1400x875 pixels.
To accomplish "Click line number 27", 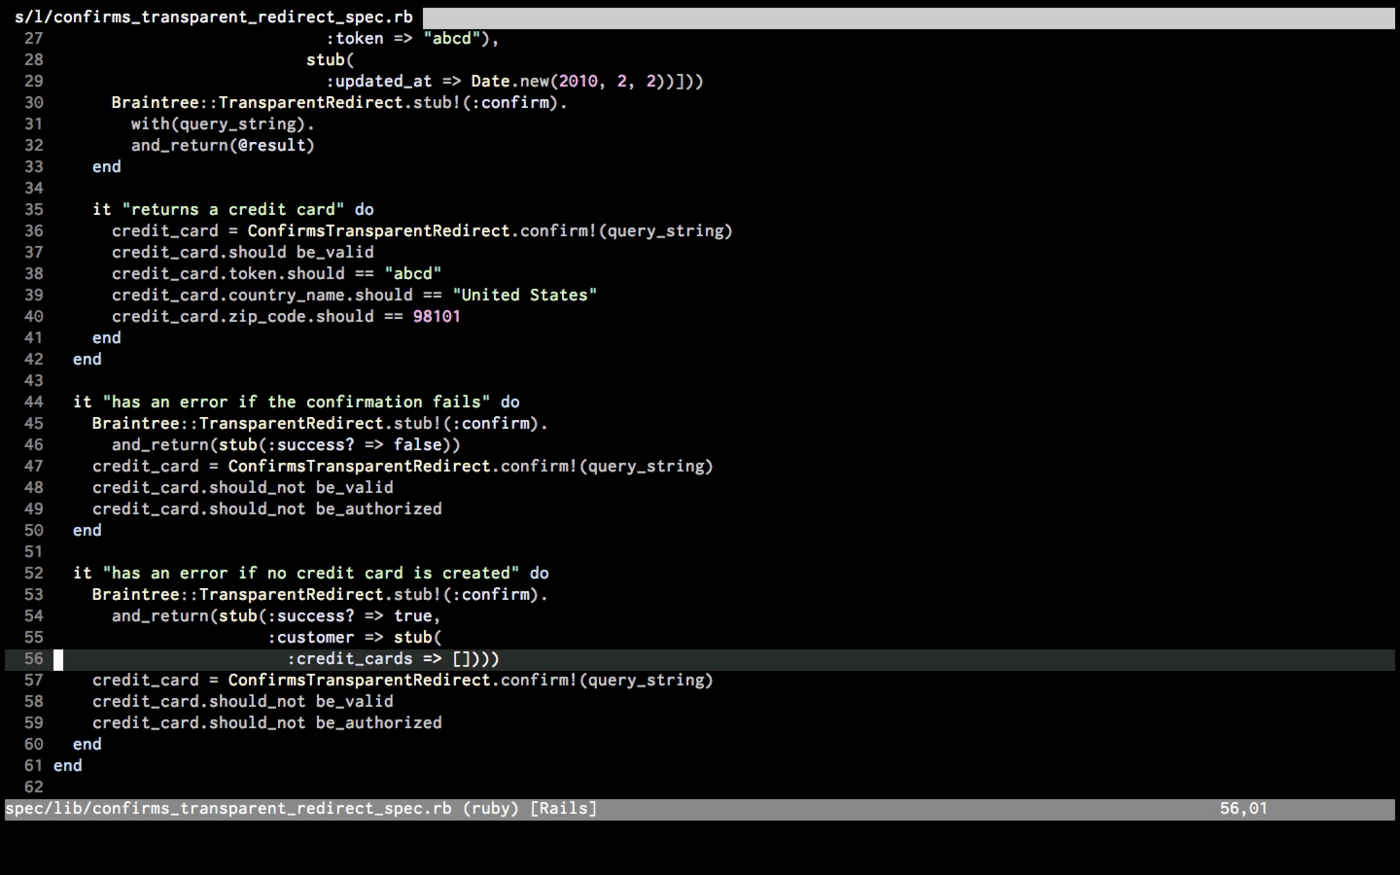I will [x=34, y=38].
